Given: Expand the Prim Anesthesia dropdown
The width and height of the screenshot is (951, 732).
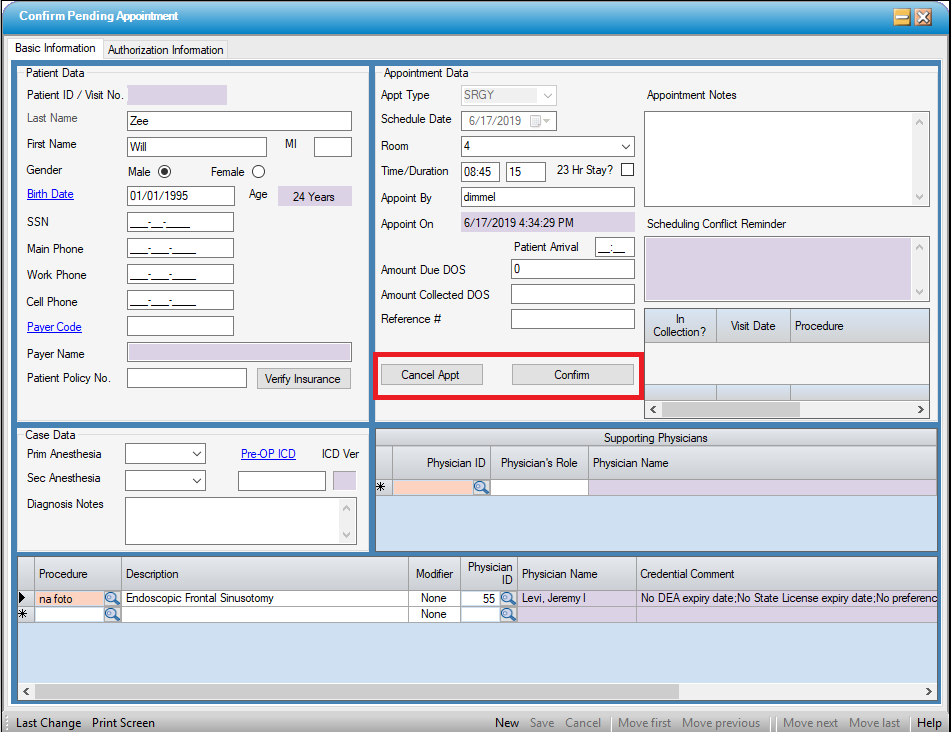Looking at the screenshot, I should (197, 454).
